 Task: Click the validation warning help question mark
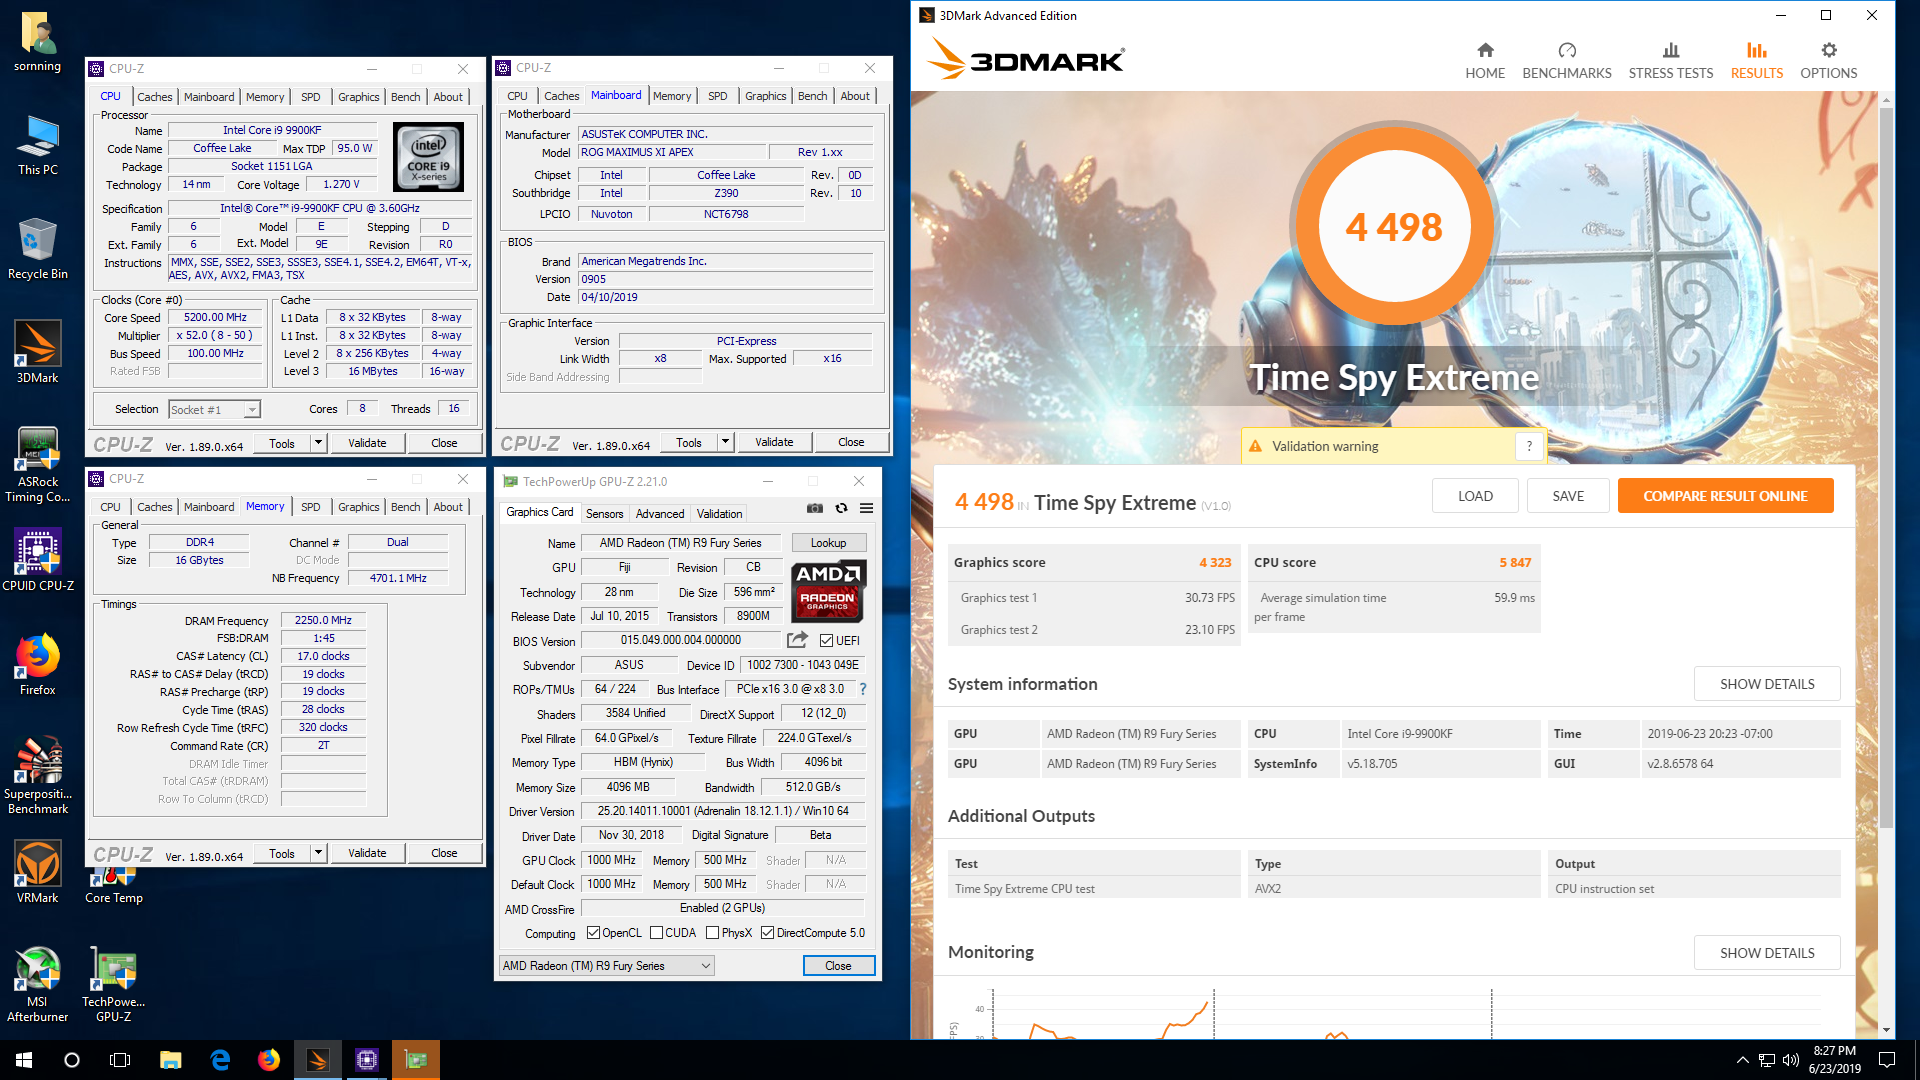click(x=1529, y=446)
